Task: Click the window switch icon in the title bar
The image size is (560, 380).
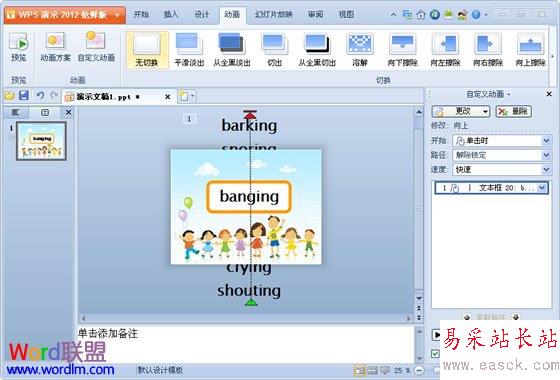Action: click(x=407, y=15)
